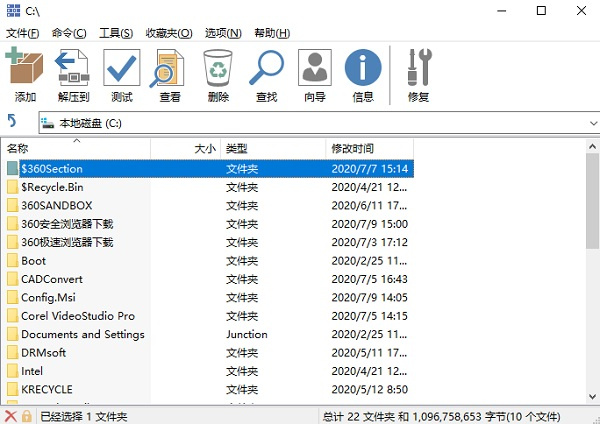Screen dimensions: 600x424
Task: Click the date 2020/7/3 17:12
Action: (x=370, y=242)
